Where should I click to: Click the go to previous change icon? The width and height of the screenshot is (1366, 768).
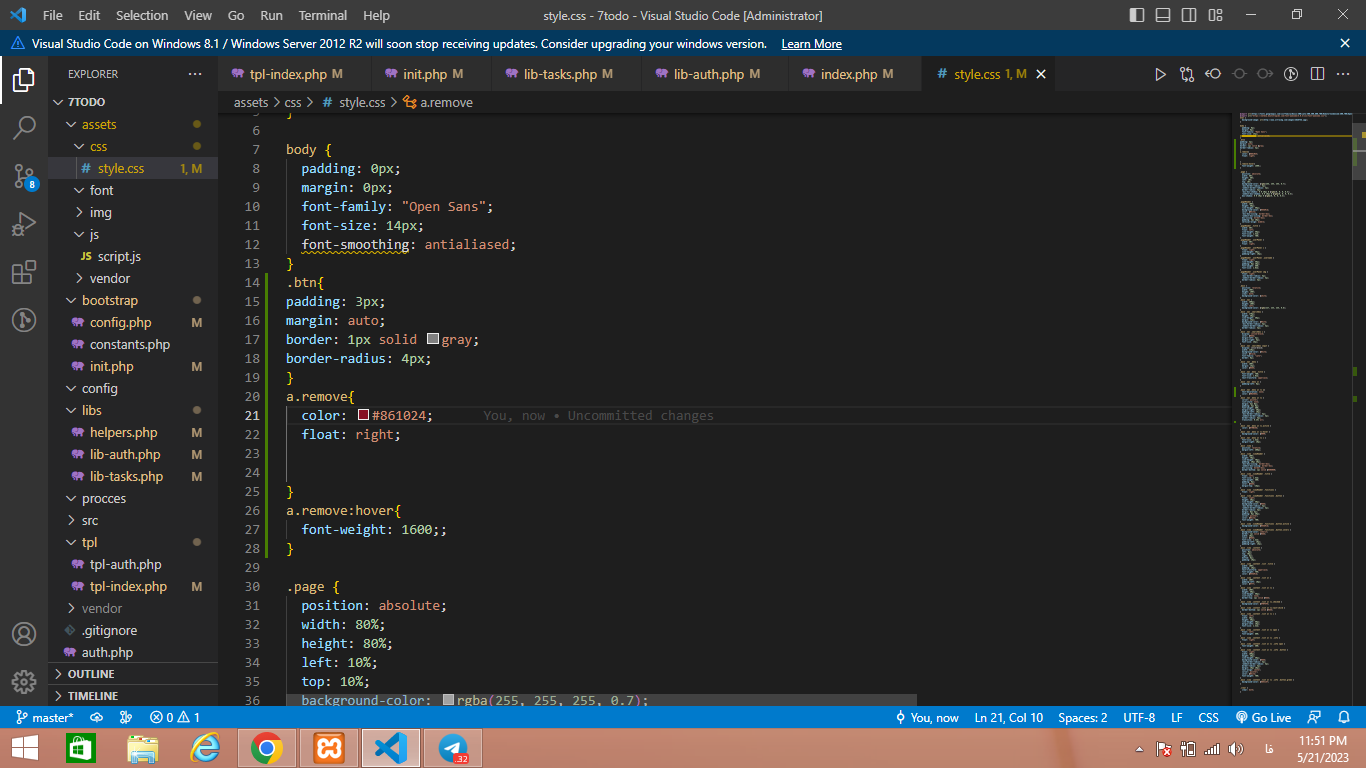(1213, 74)
